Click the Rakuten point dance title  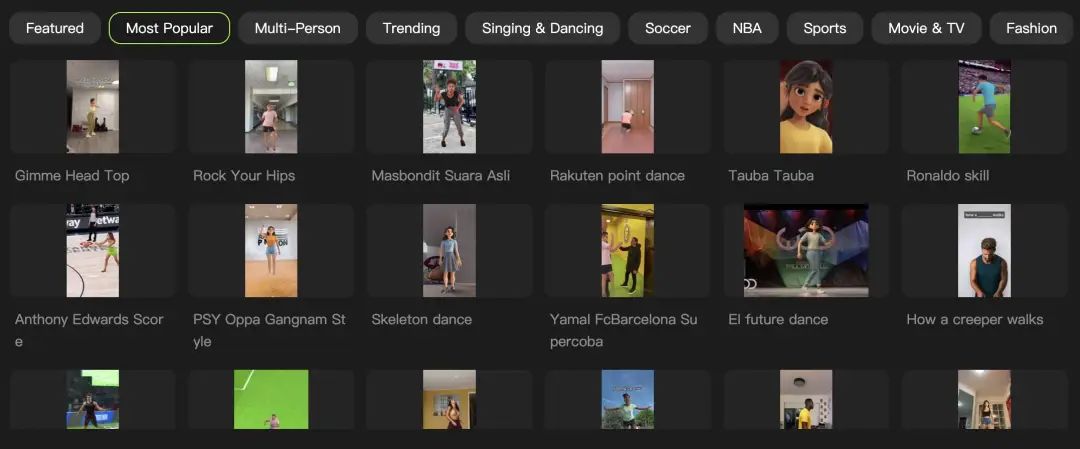pyautogui.click(x=617, y=176)
